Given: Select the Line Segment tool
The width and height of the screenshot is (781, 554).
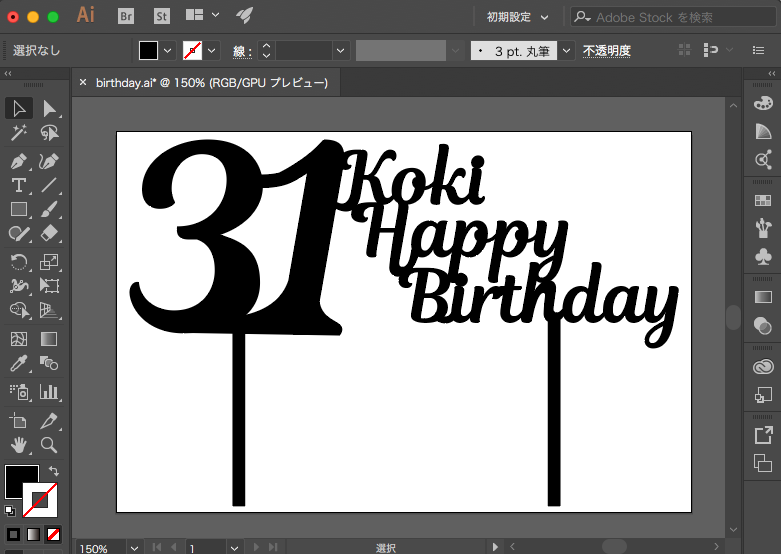Looking at the screenshot, I should coord(49,185).
